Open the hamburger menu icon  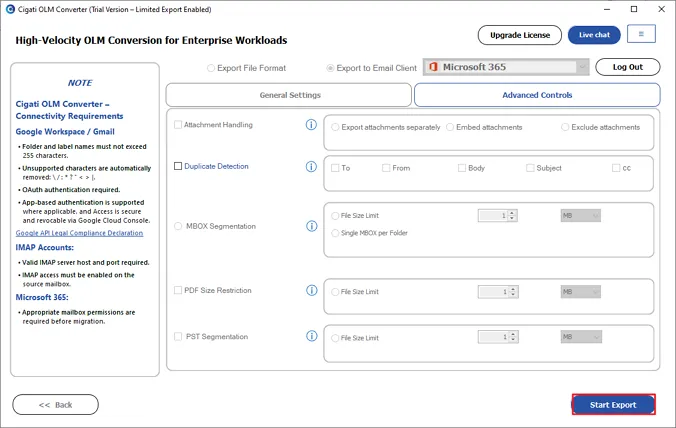641,34
